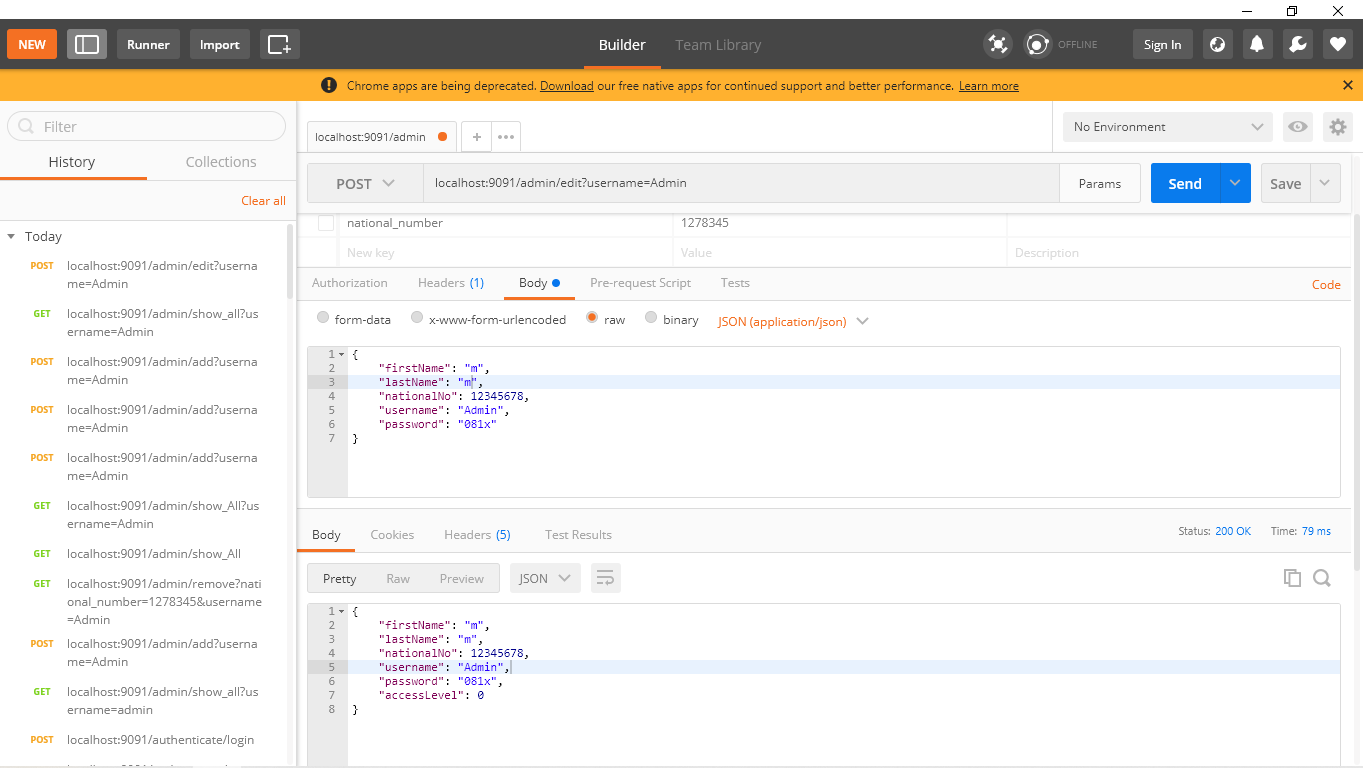Add a new request tab

pyautogui.click(x=477, y=137)
